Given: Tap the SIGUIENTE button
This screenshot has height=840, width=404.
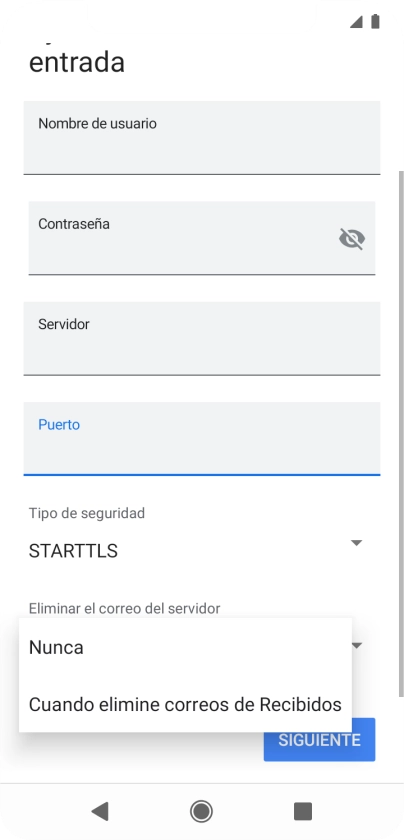Looking at the screenshot, I should [319, 740].
